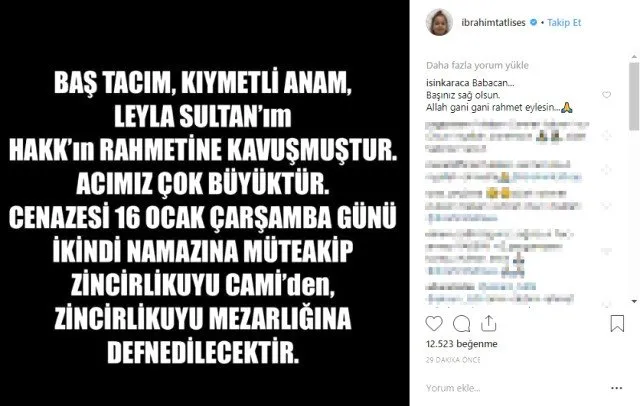Click the Yorum ekle comment field

[x=514, y=388]
